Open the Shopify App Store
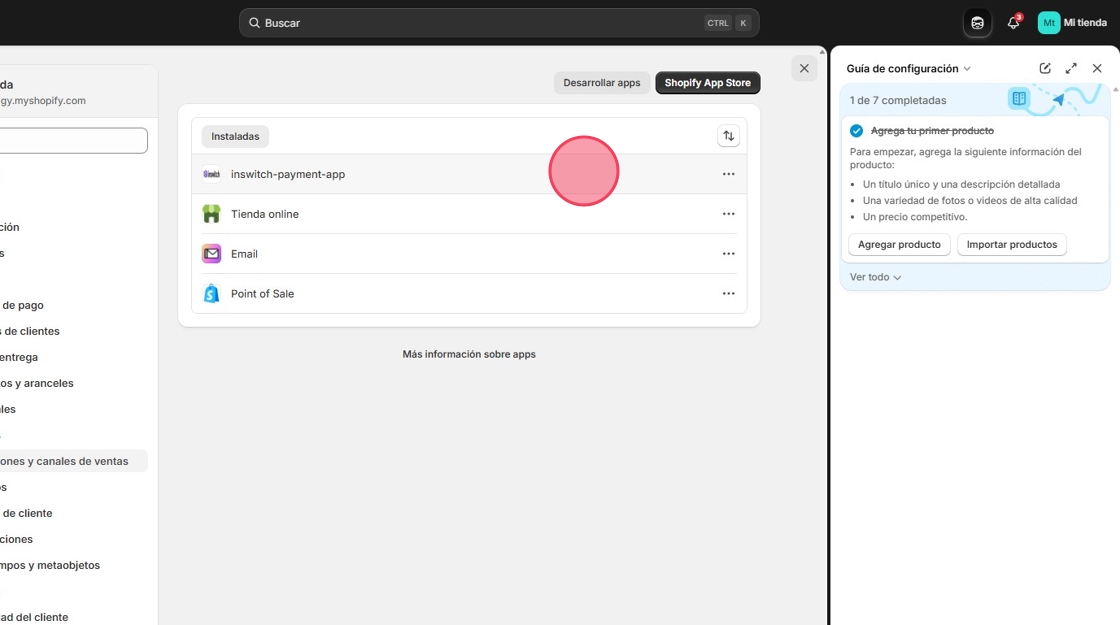Viewport: 1120px width, 625px height. pos(707,83)
